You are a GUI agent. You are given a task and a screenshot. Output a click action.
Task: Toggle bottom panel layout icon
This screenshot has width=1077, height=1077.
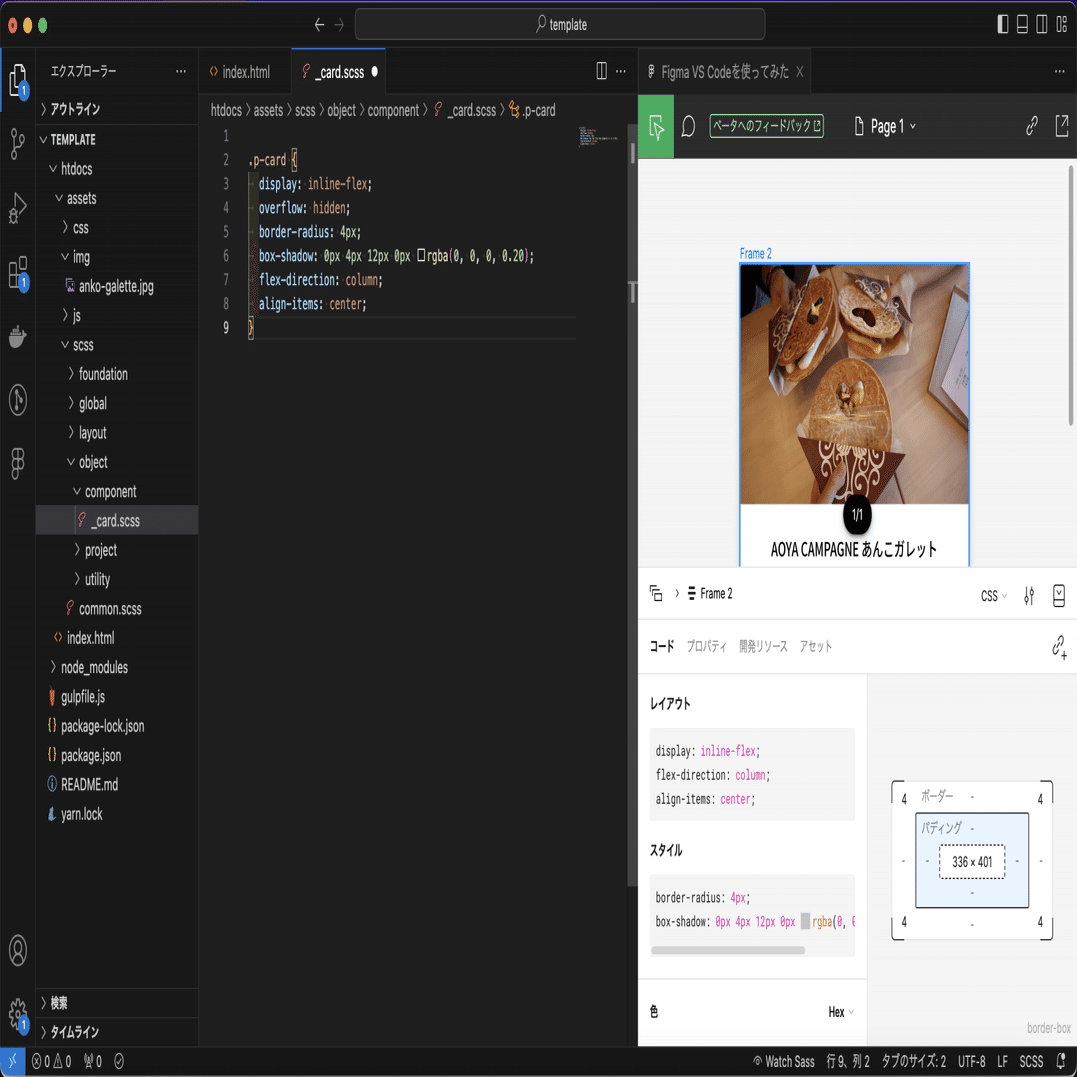[1022, 25]
